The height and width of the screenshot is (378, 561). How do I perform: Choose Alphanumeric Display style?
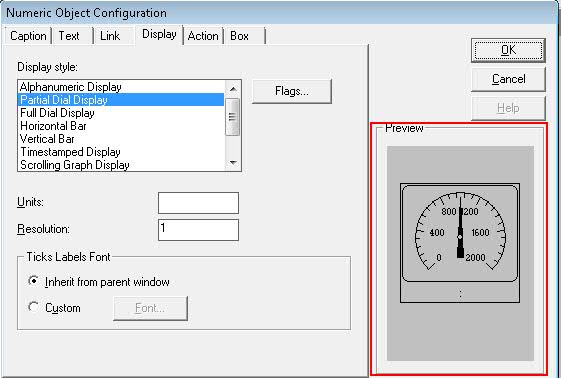coord(121,87)
